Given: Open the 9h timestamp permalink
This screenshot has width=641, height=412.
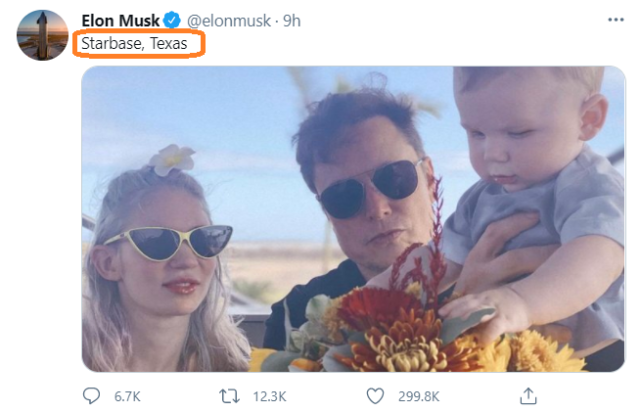Looking at the screenshot, I should [292, 21].
